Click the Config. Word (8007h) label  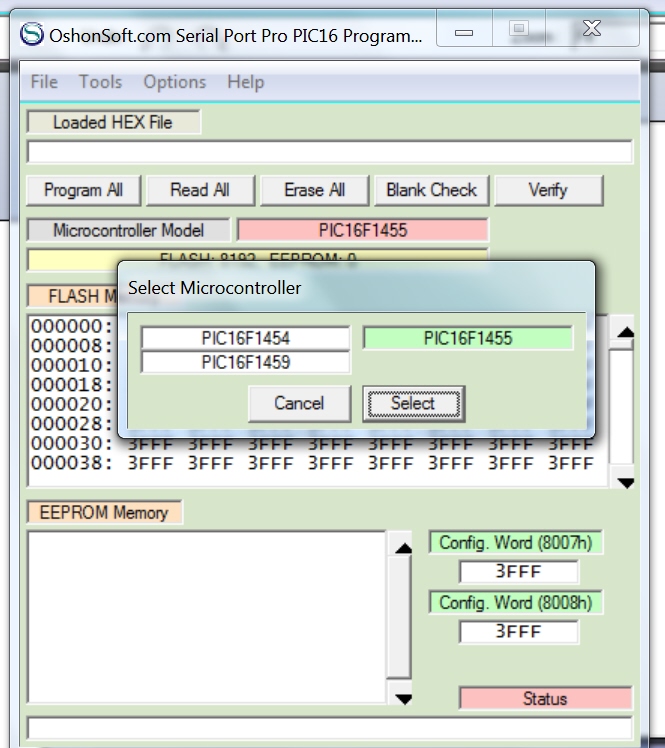[516, 542]
